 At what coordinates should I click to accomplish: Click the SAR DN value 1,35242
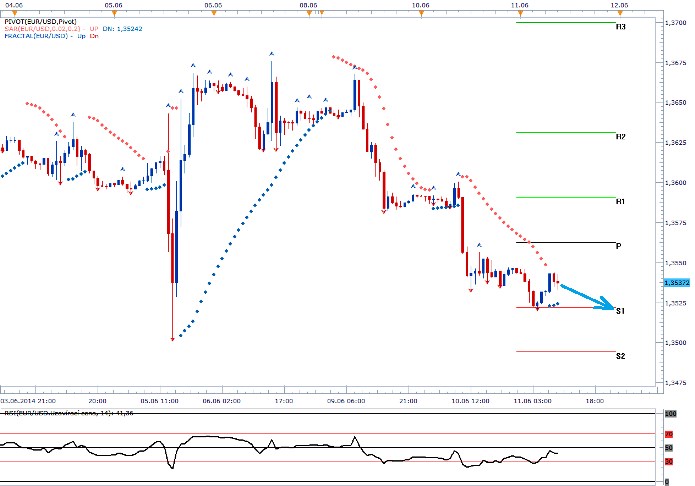pos(129,28)
